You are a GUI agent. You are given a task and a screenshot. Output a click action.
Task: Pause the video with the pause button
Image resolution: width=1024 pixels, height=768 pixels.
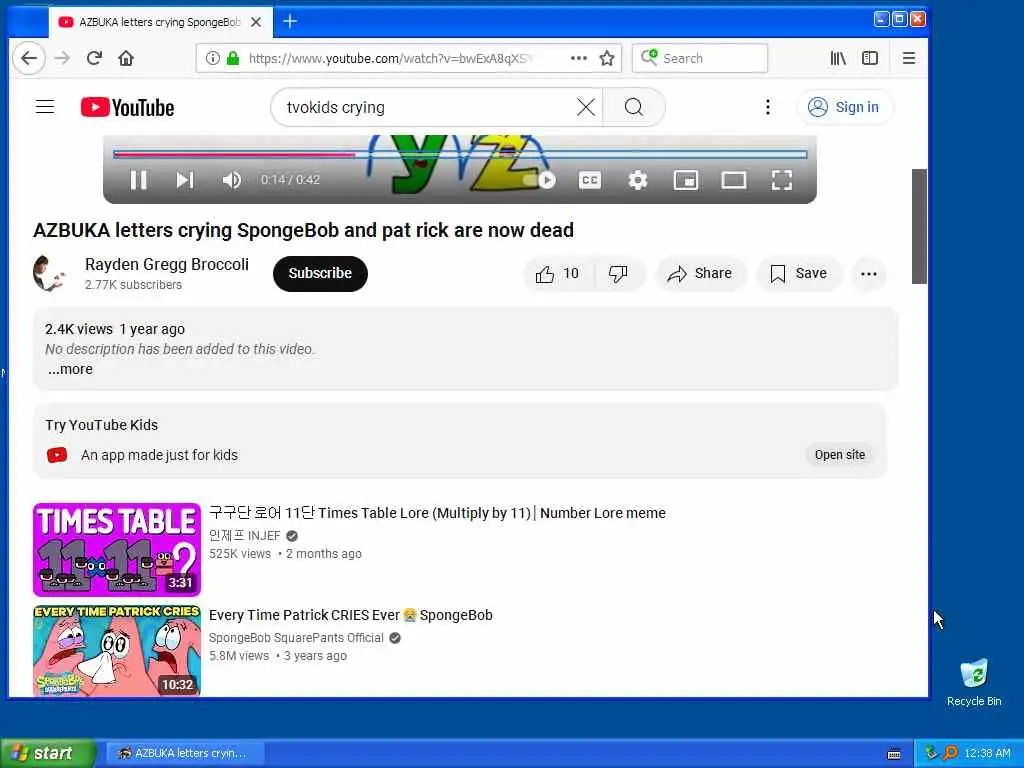pos(138,180)
